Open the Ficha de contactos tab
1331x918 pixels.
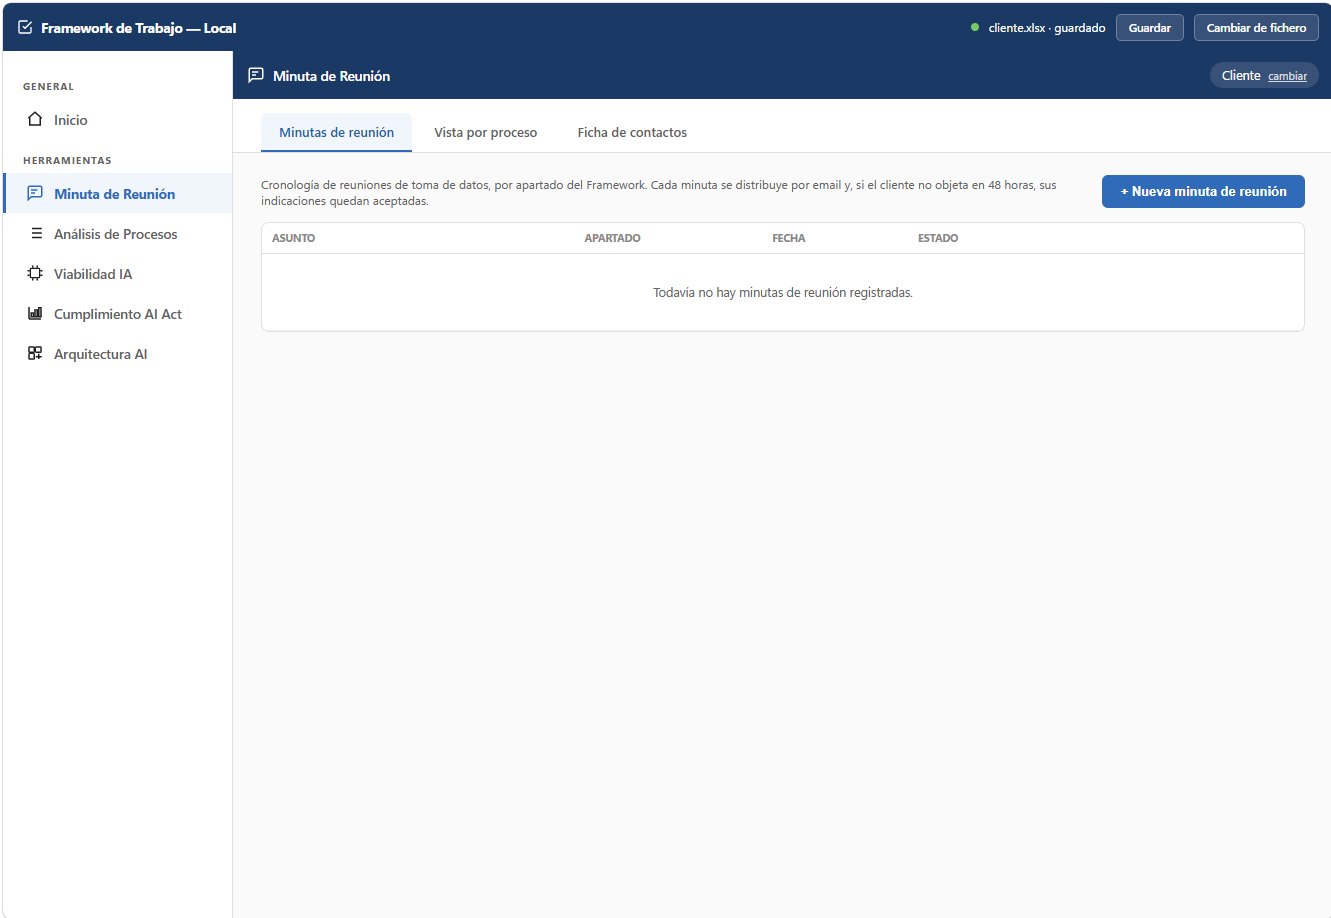click(x=632, y=132)
